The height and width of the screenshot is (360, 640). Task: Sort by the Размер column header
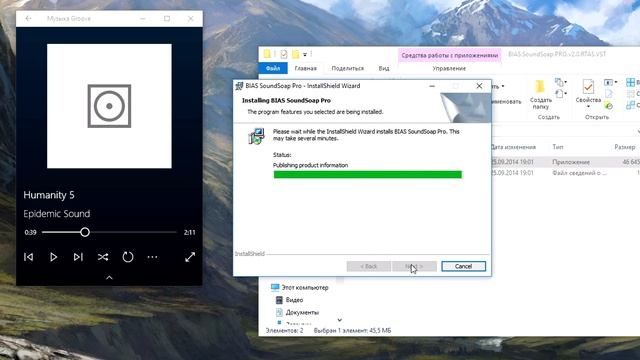click(624, 147)
